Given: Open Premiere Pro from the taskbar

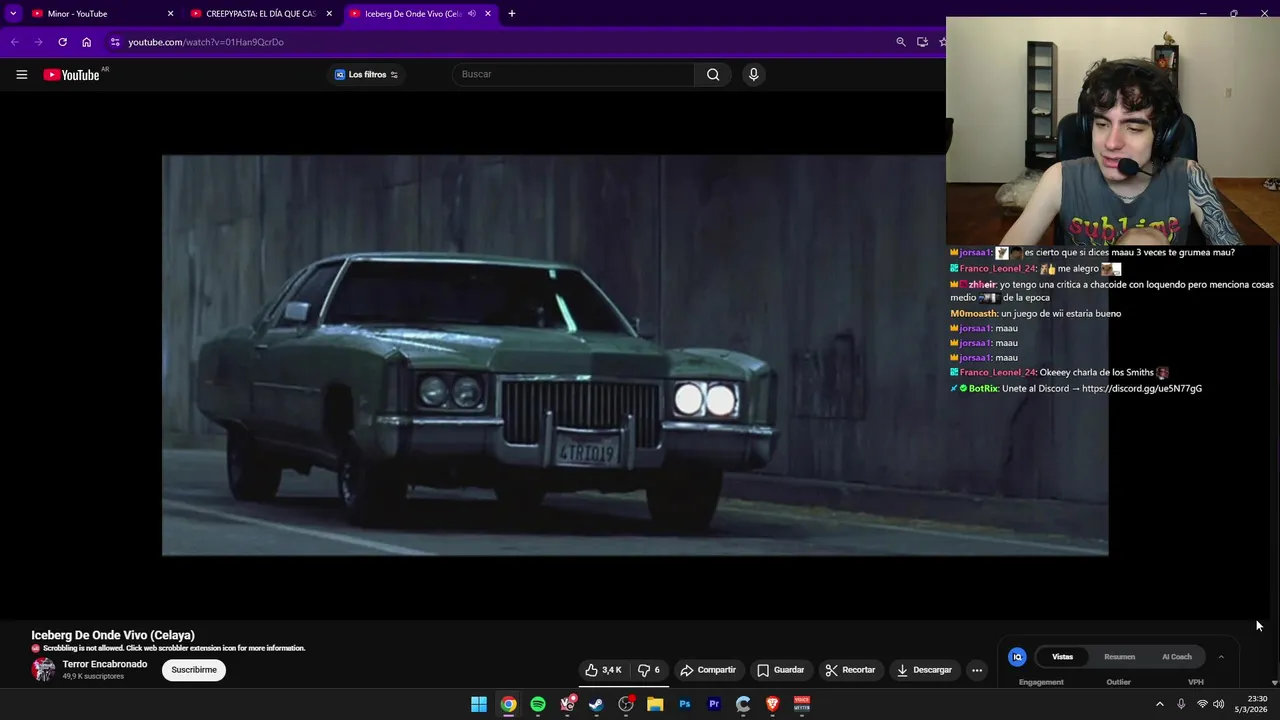Looking at the screenshot, I should pos(714,704).
